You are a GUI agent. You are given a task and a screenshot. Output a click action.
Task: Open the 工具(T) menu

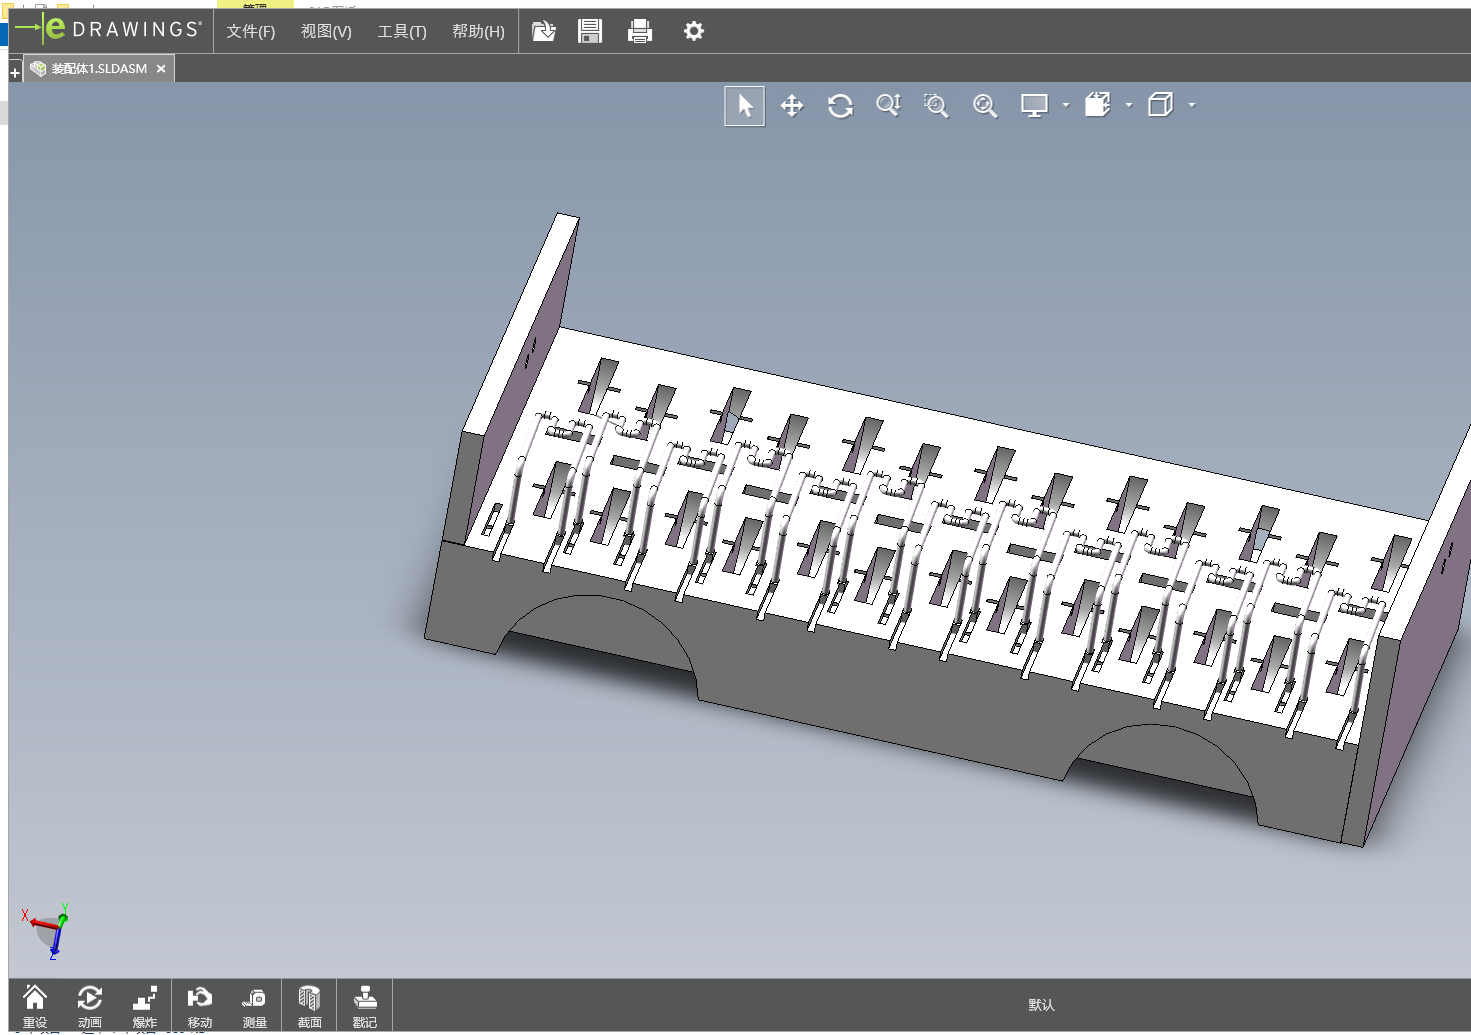point(402,31)
